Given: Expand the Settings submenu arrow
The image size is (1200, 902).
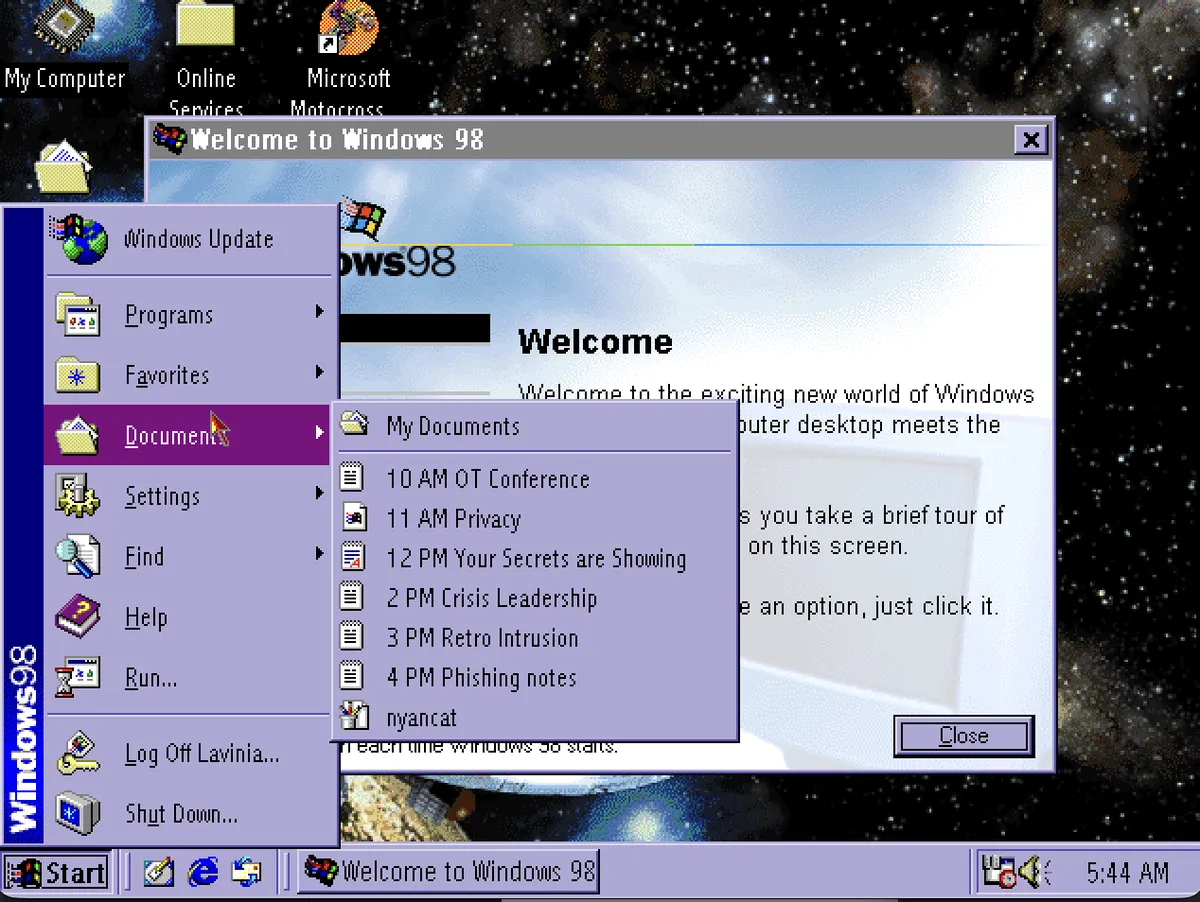Looking at the screenshot, I should pos(320,493).
